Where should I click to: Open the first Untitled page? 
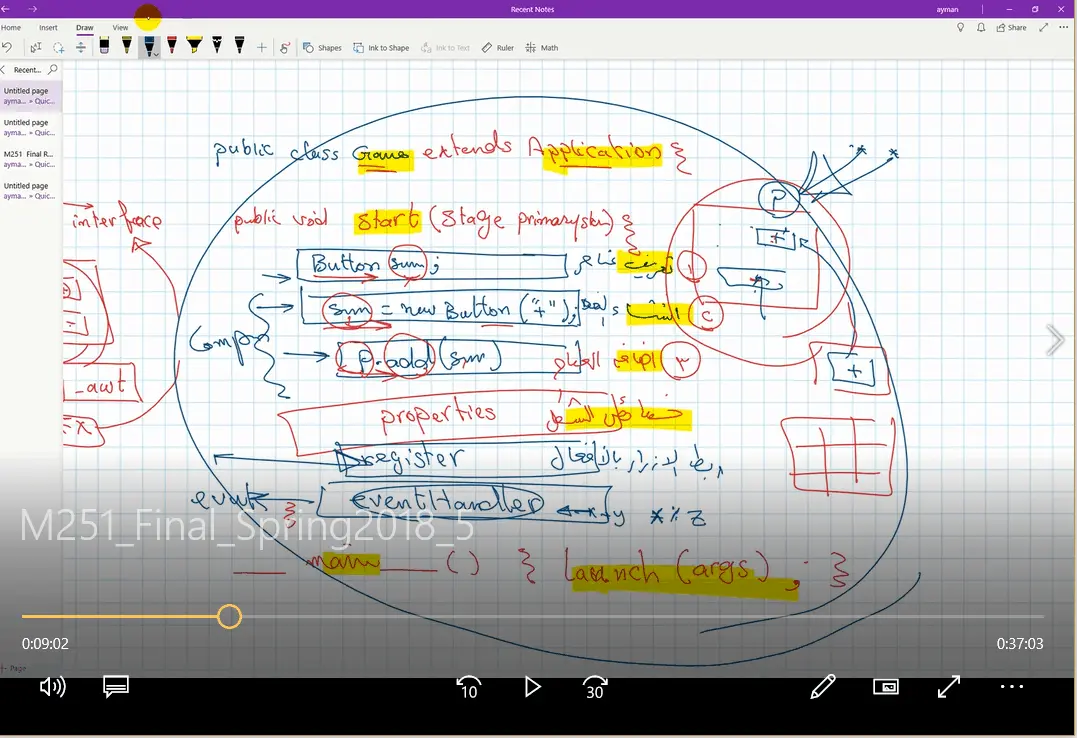31,96
